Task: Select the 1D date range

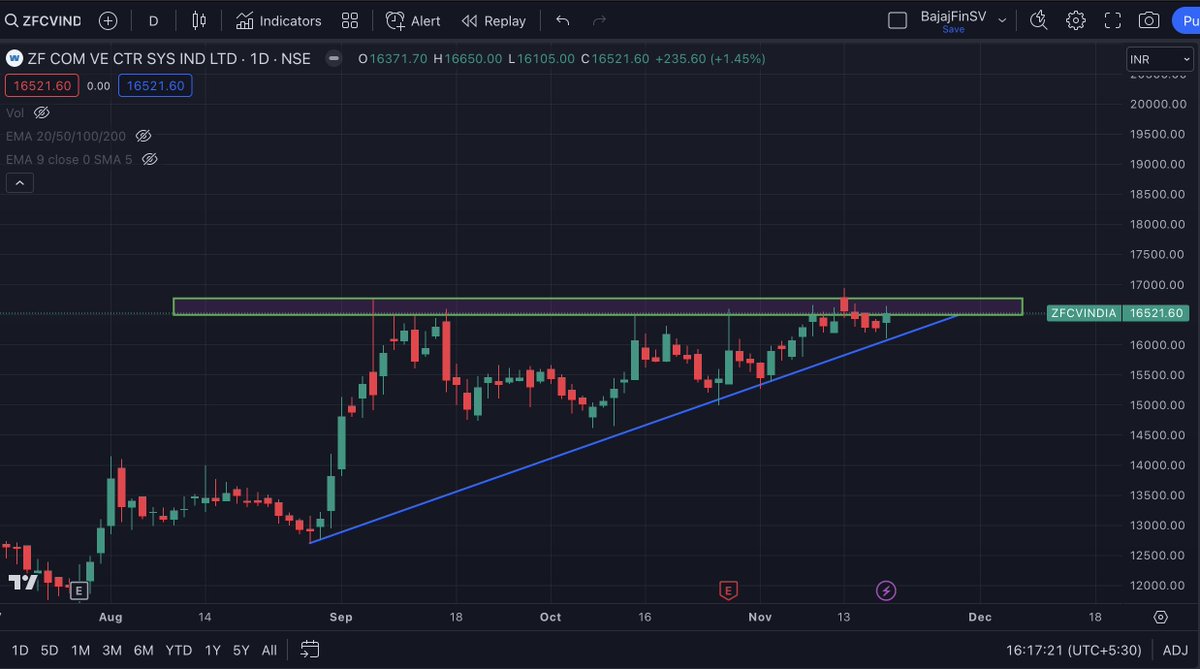Action: pos(20,650)
